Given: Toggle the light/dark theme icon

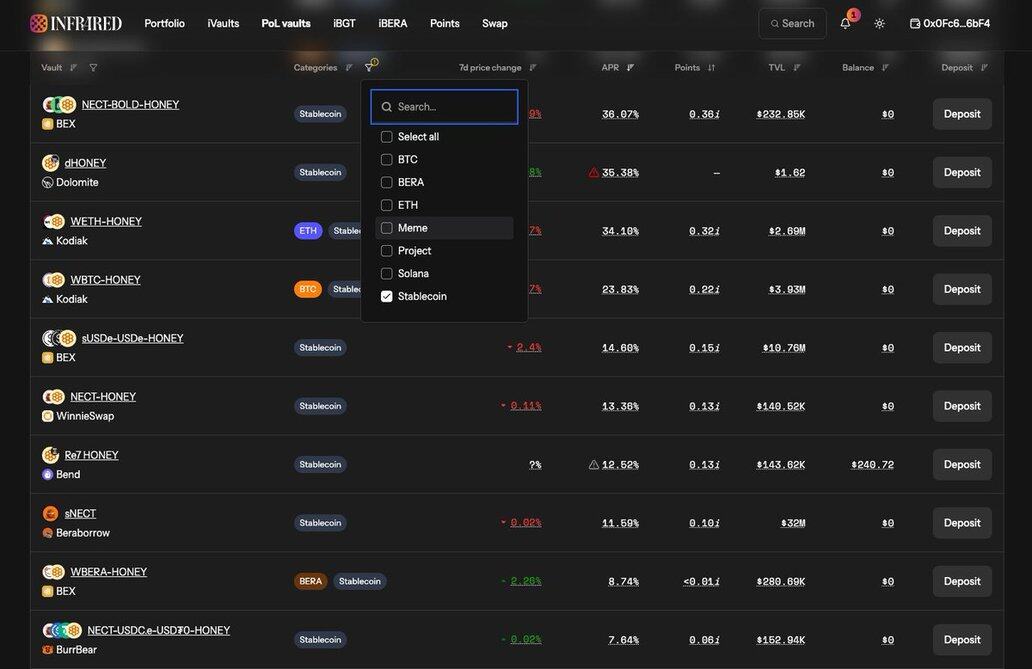Looking at the screenshot, I should 879,23.
